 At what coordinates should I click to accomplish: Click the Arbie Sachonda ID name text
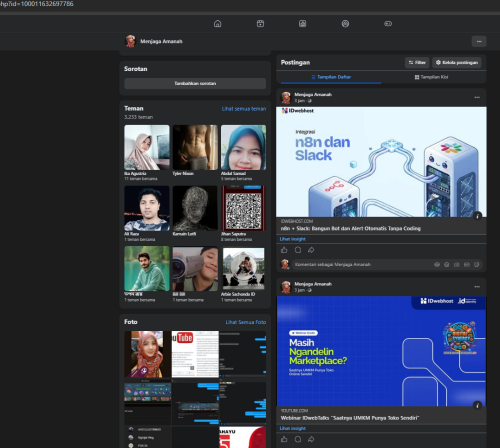coord(238,294)
